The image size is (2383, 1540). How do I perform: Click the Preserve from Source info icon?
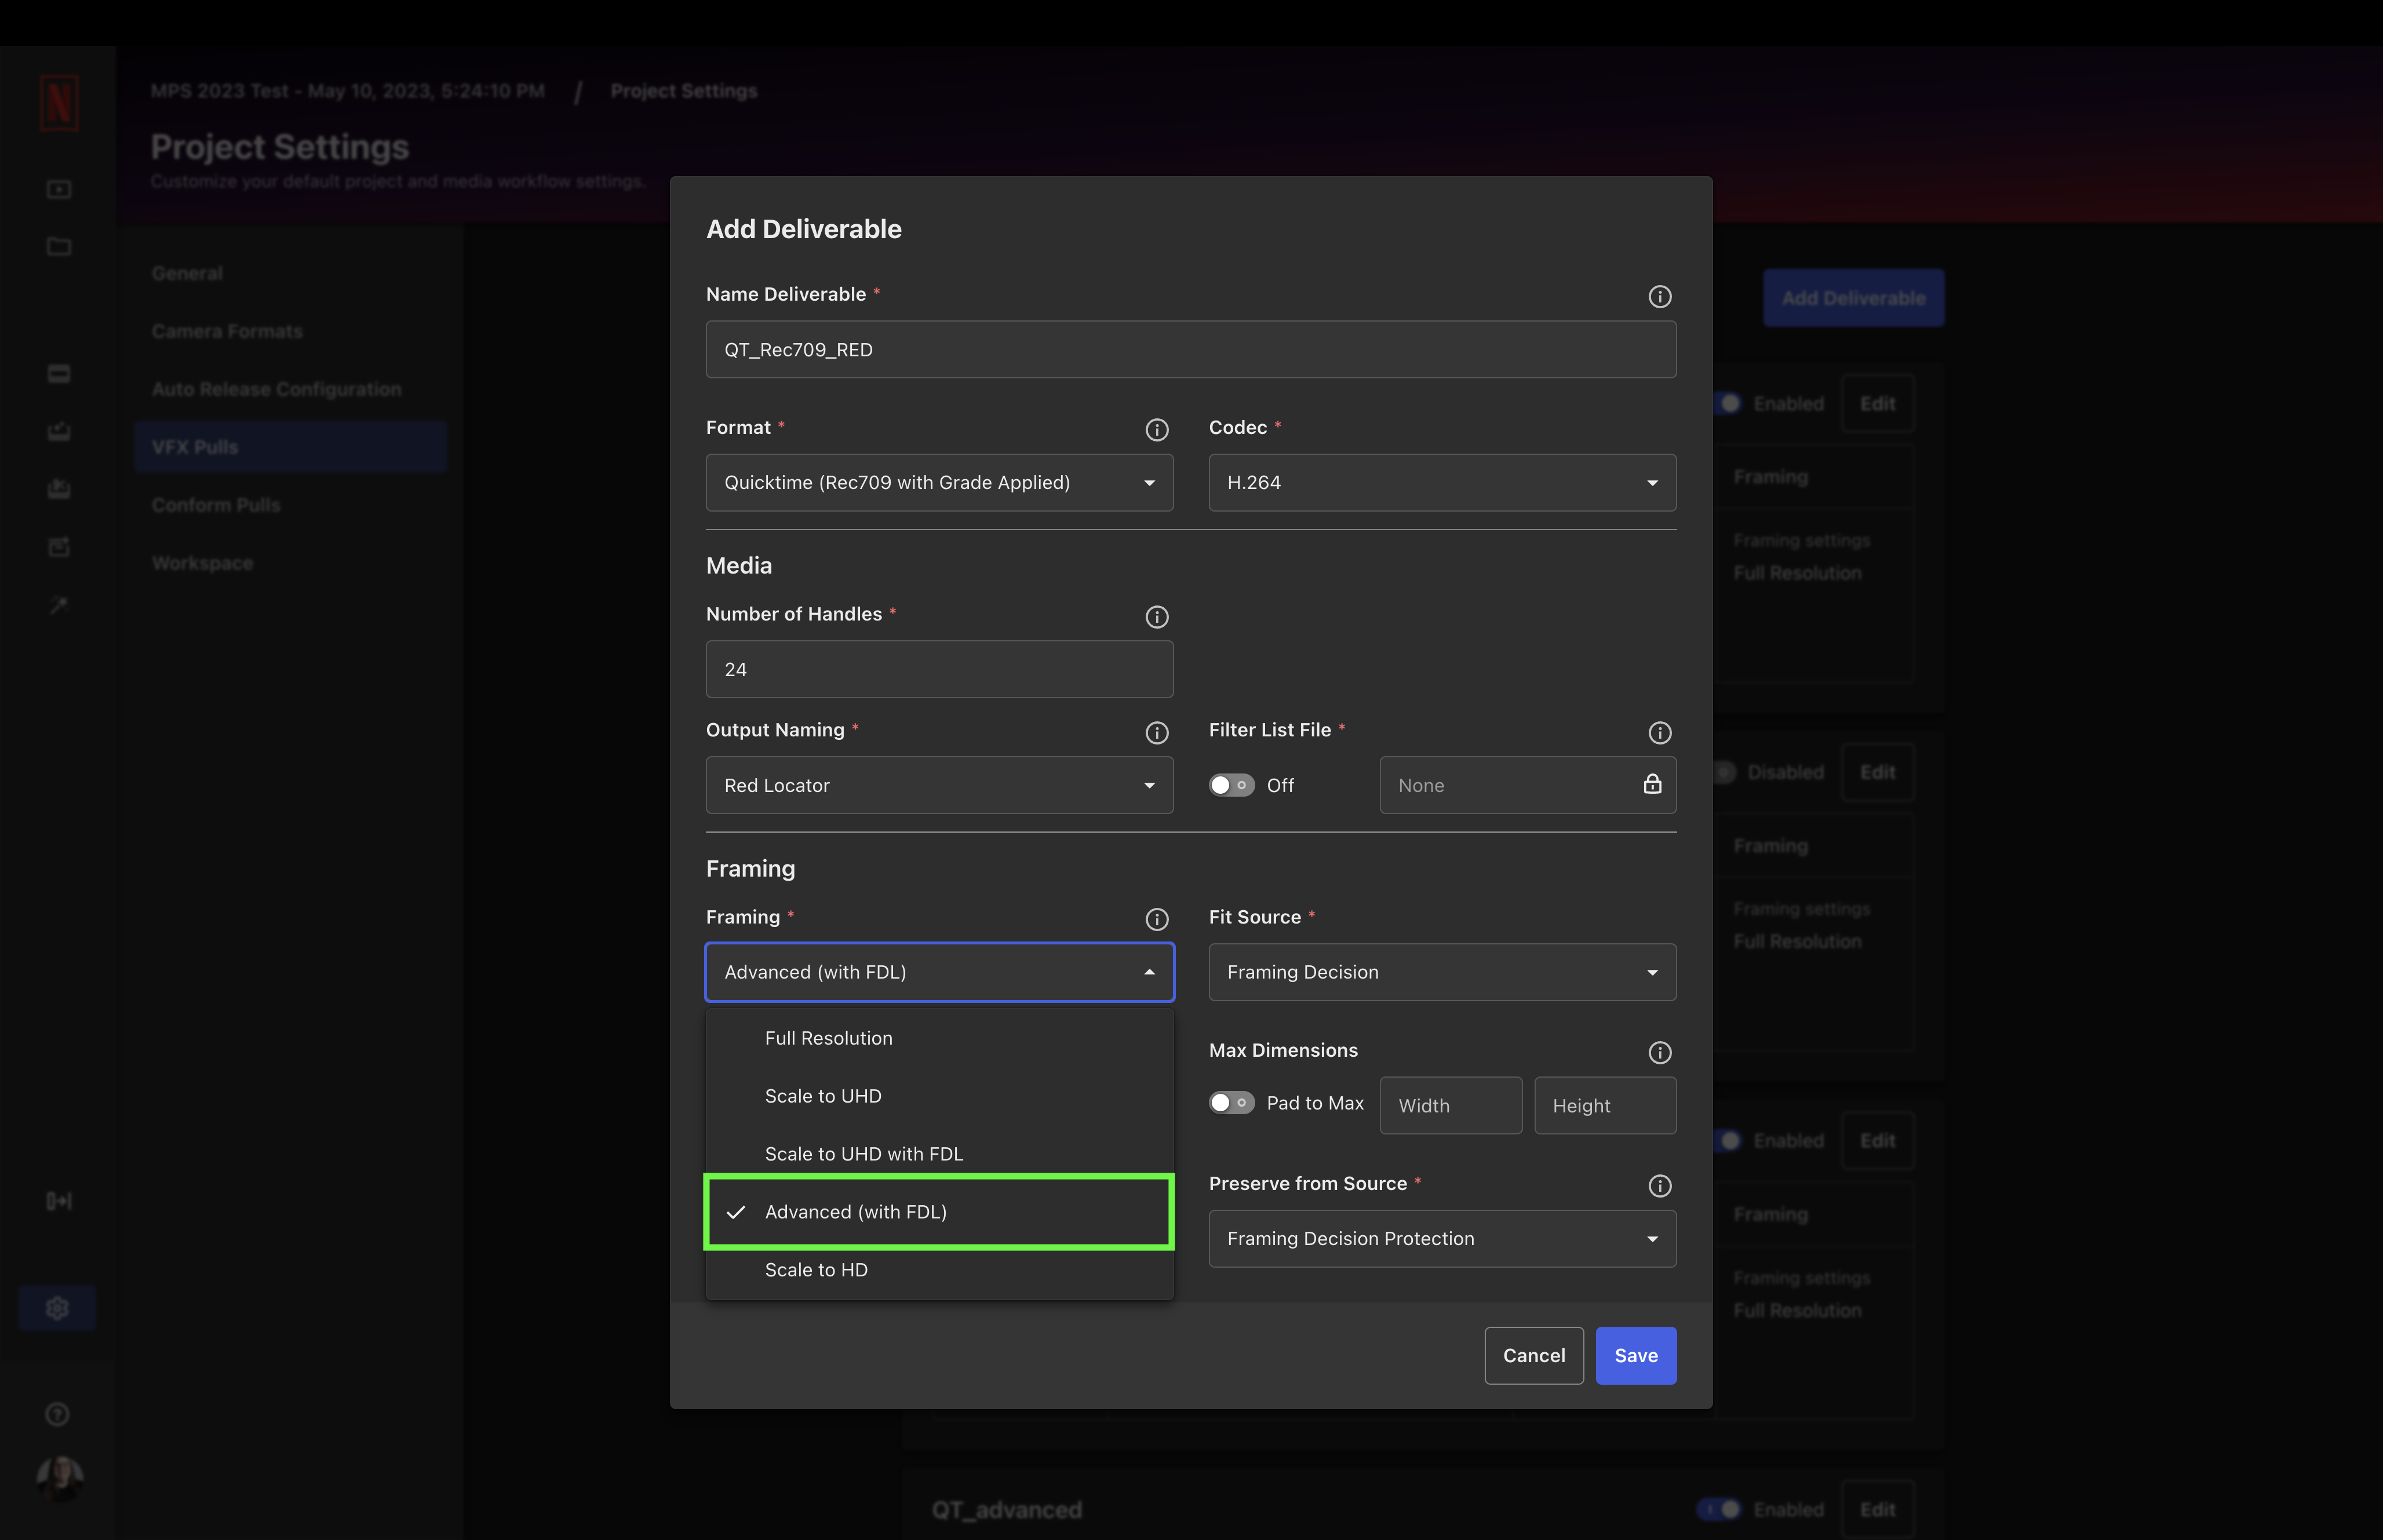click(x=1659, y=1185)
